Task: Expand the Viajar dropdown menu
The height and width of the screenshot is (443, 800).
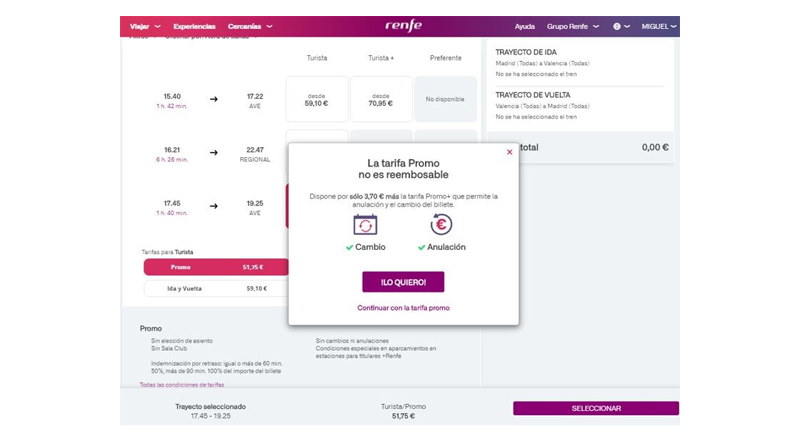Action: 146,26
